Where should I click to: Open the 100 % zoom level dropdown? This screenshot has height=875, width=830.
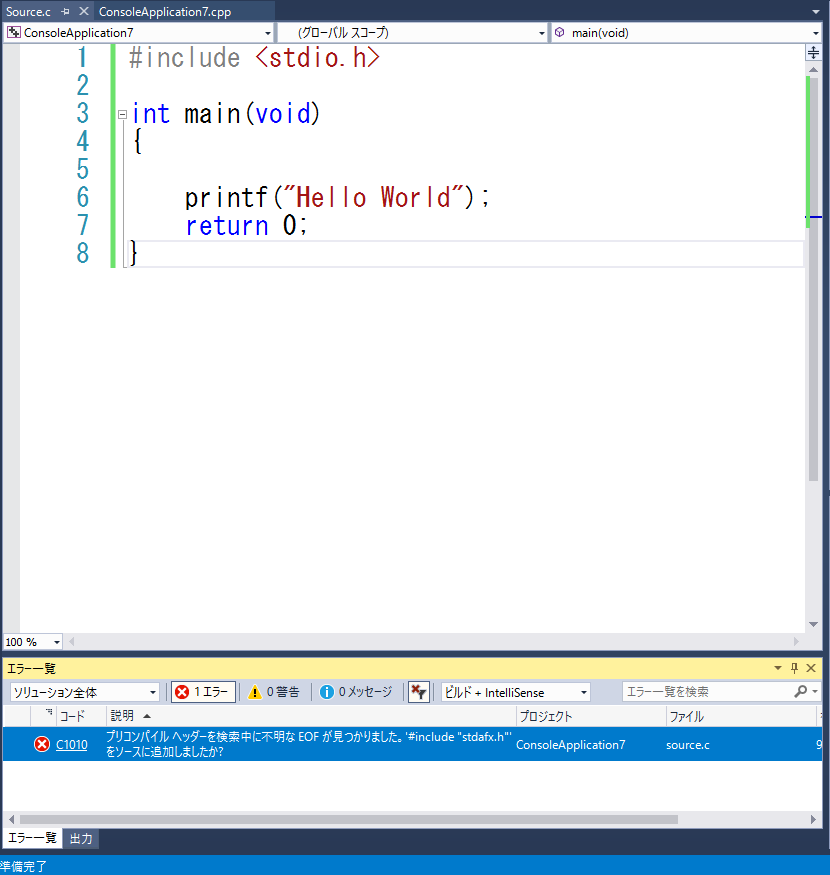click(32, 642)
